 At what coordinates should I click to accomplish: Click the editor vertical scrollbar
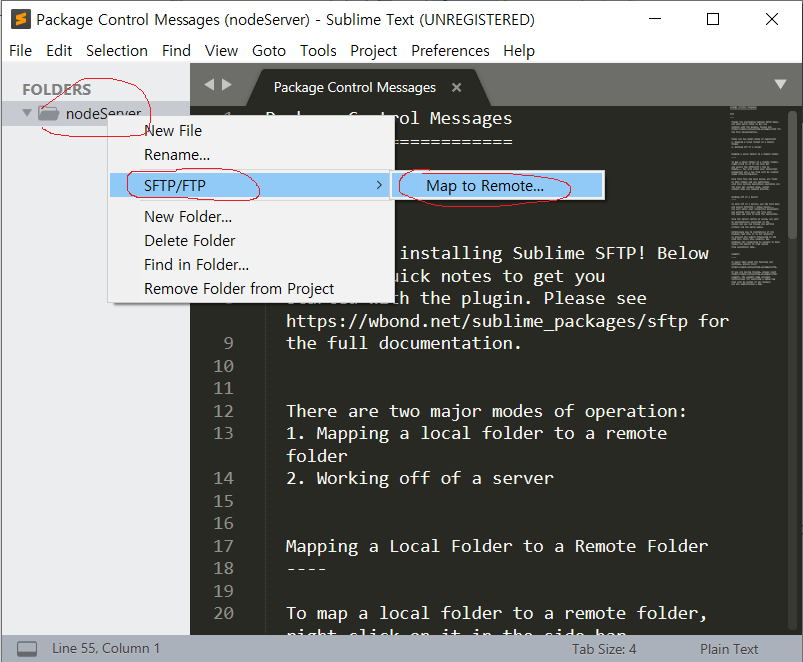pos(792,174)
